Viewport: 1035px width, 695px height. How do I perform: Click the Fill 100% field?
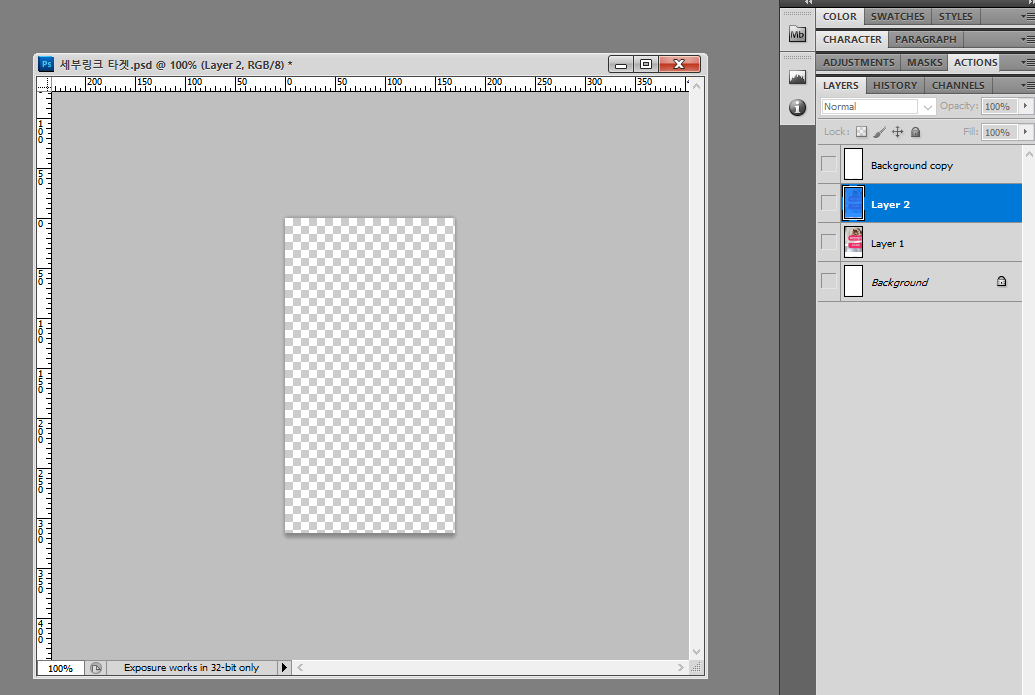click(999, 132)
